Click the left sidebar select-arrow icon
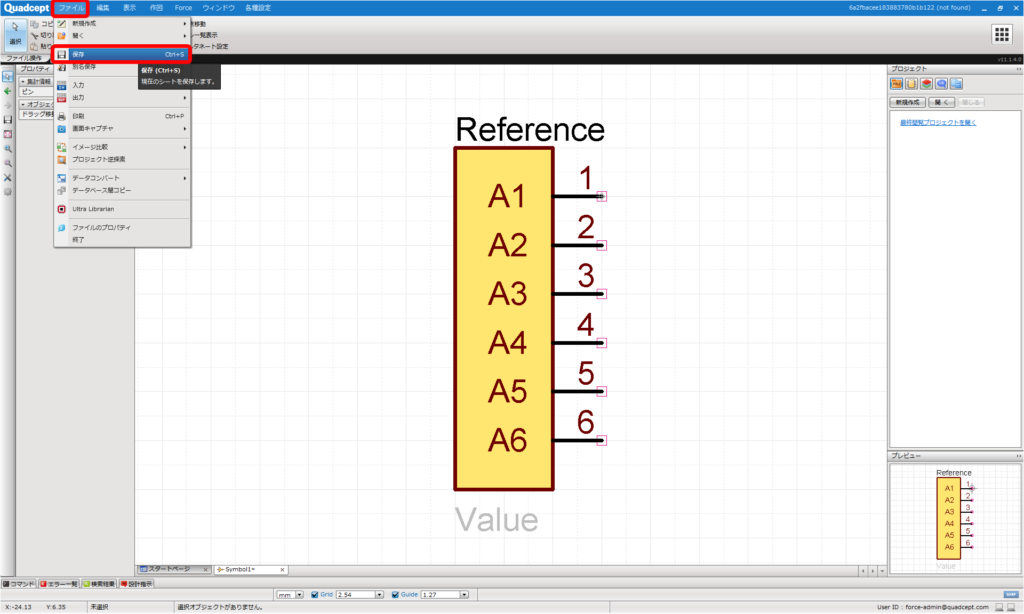 pyautogui.click(x=8, y=76)
